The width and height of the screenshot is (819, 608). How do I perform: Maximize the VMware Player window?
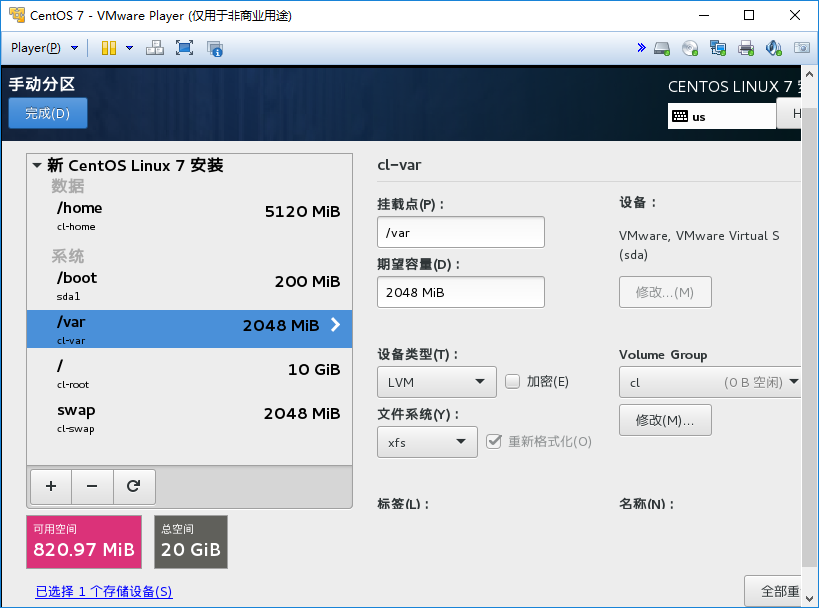749,15
